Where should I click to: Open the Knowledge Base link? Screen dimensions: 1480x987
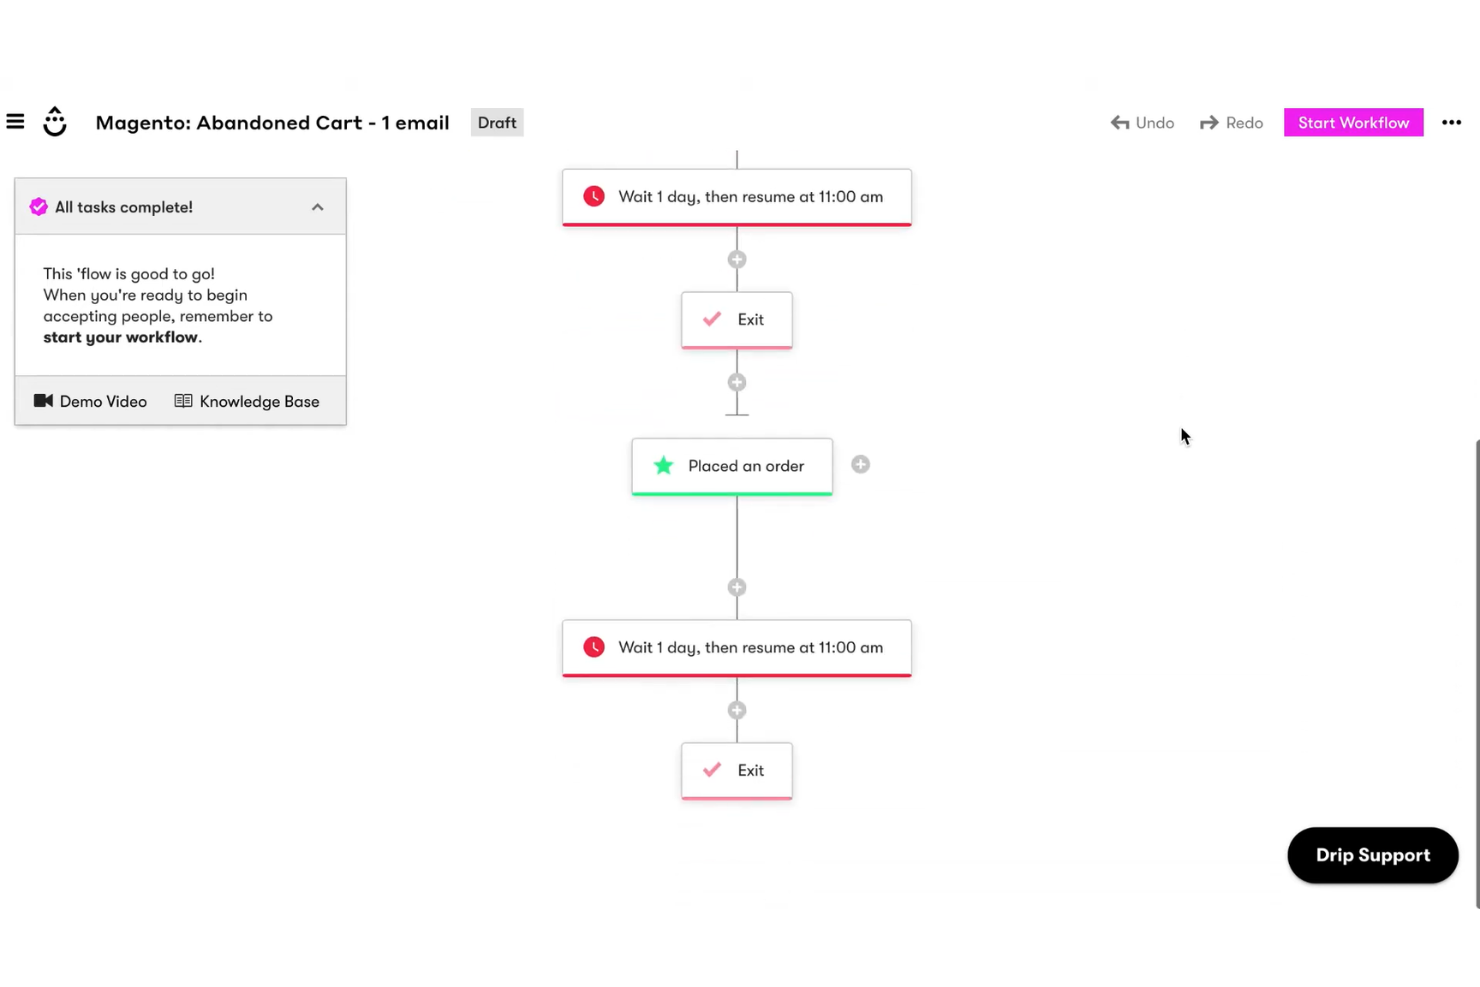(247, 401)
